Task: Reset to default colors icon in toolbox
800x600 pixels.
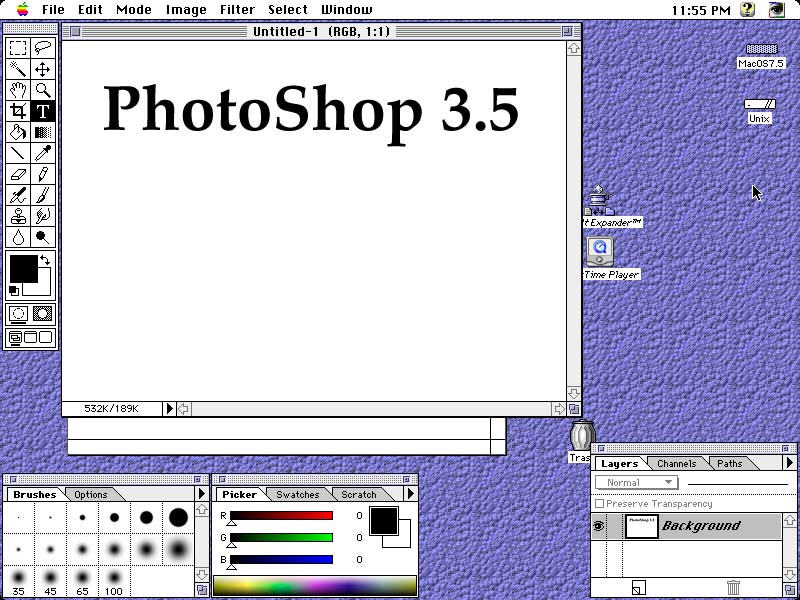Action: click(x=14, y=291)
